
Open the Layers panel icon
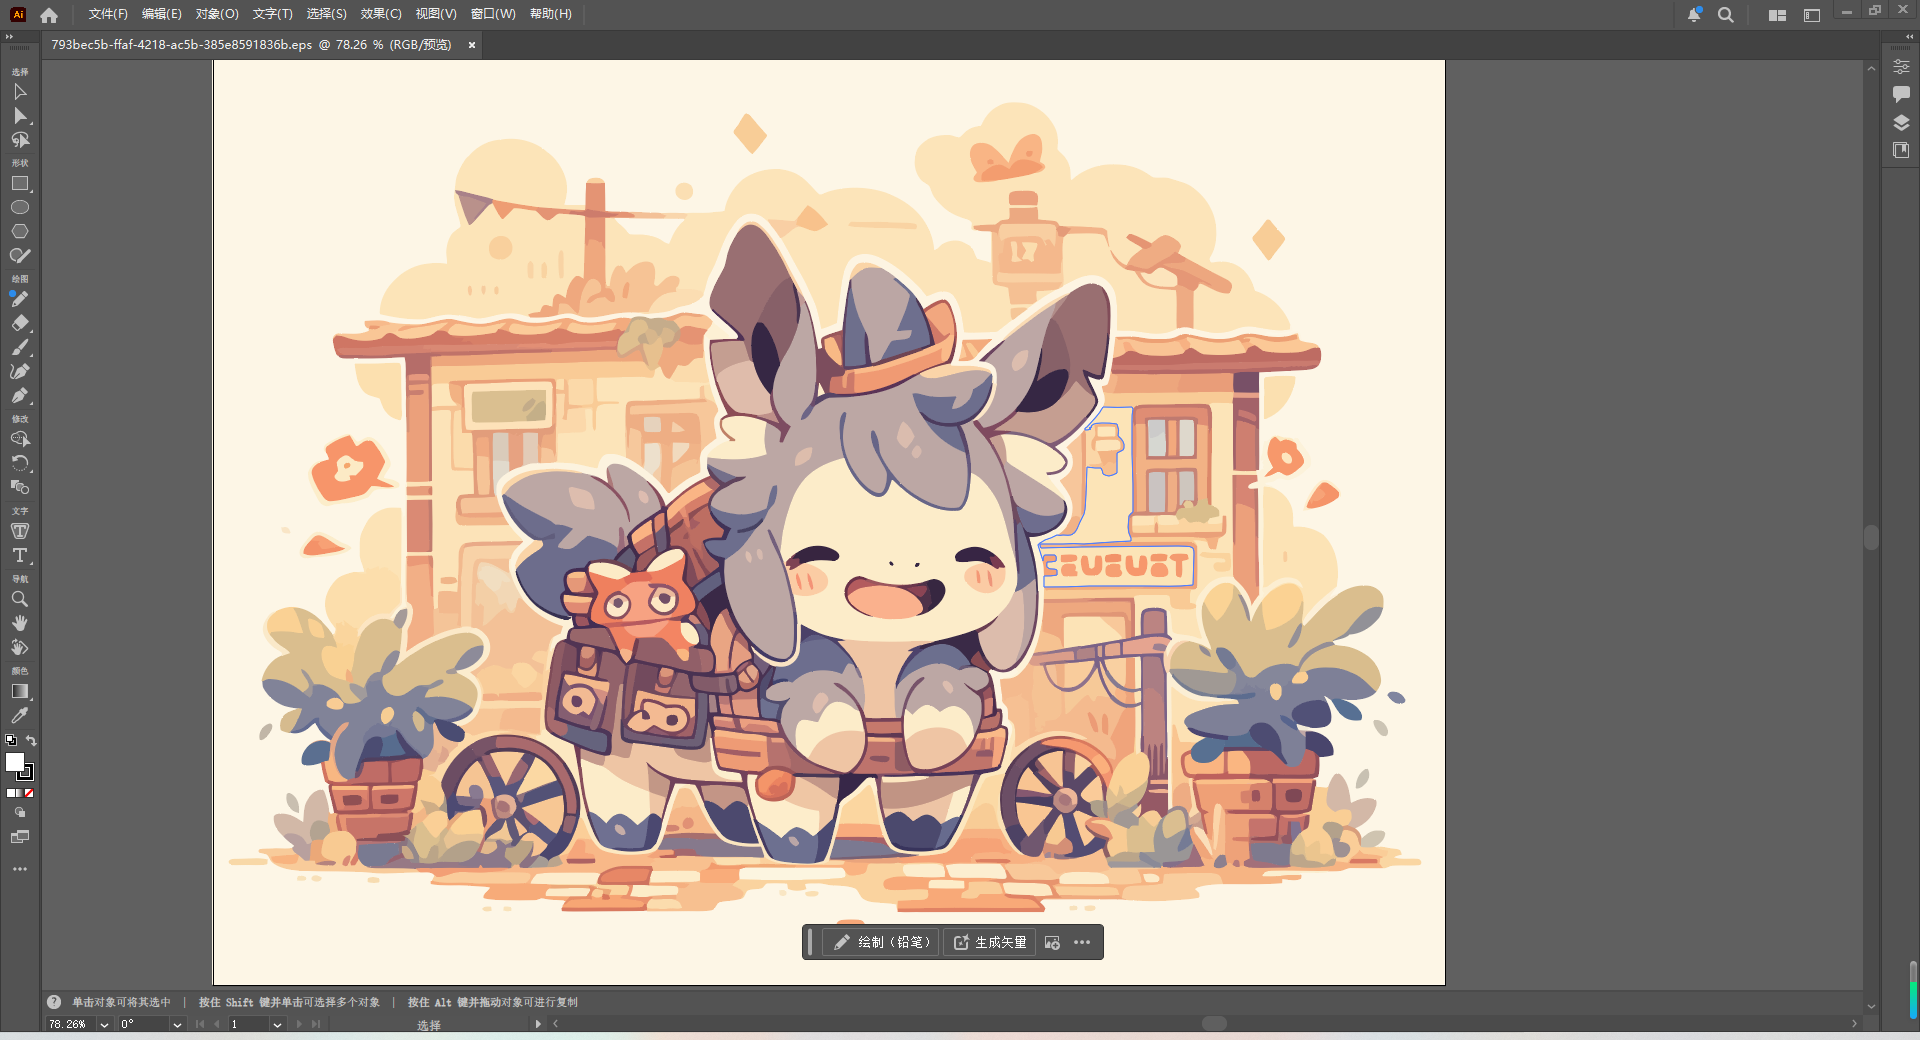click(x=1901, y=122)
